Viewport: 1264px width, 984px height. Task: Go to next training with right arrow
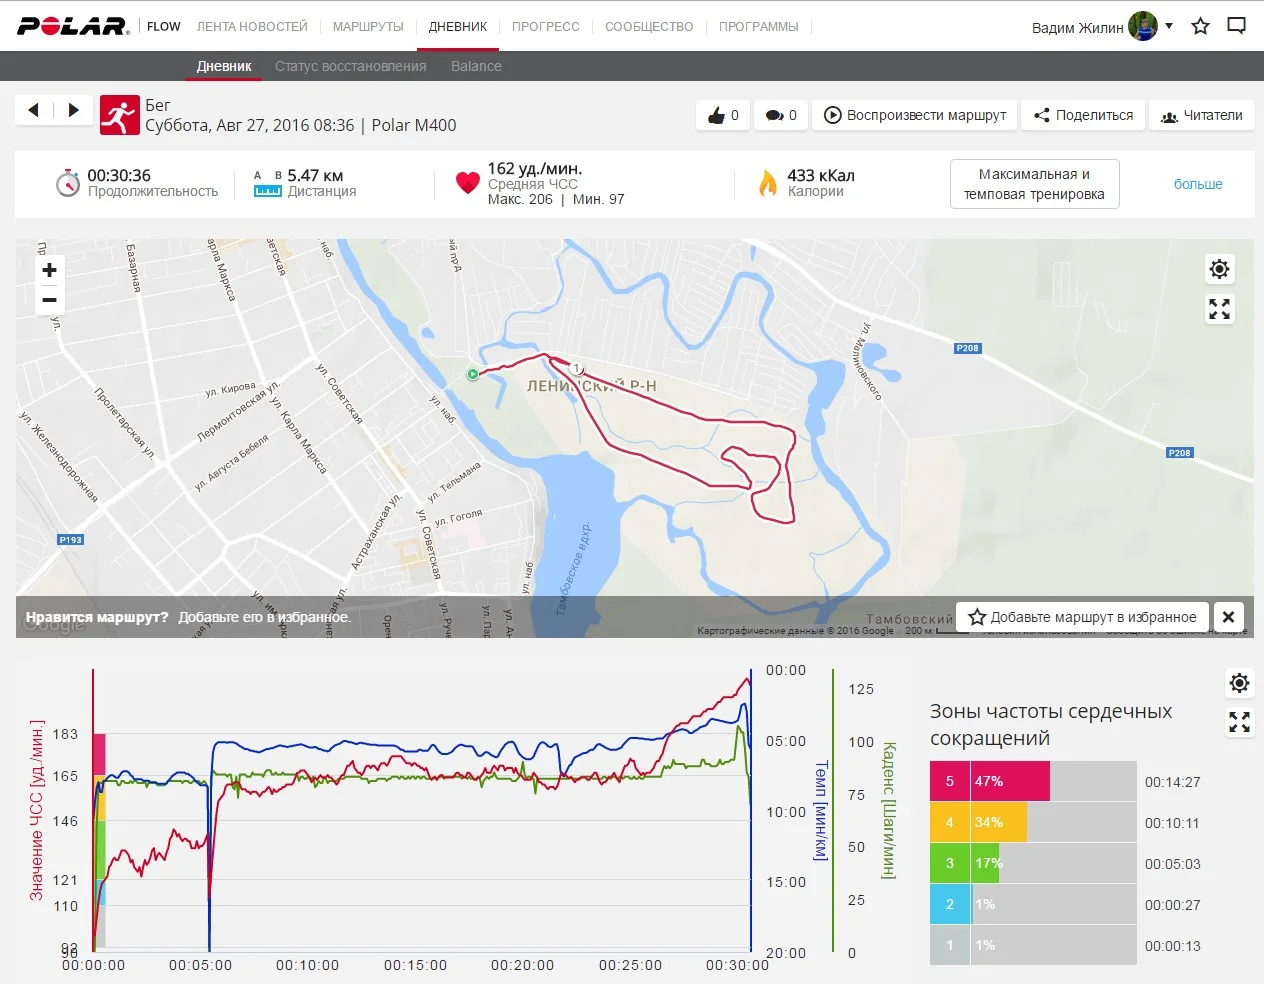point(73,110)
